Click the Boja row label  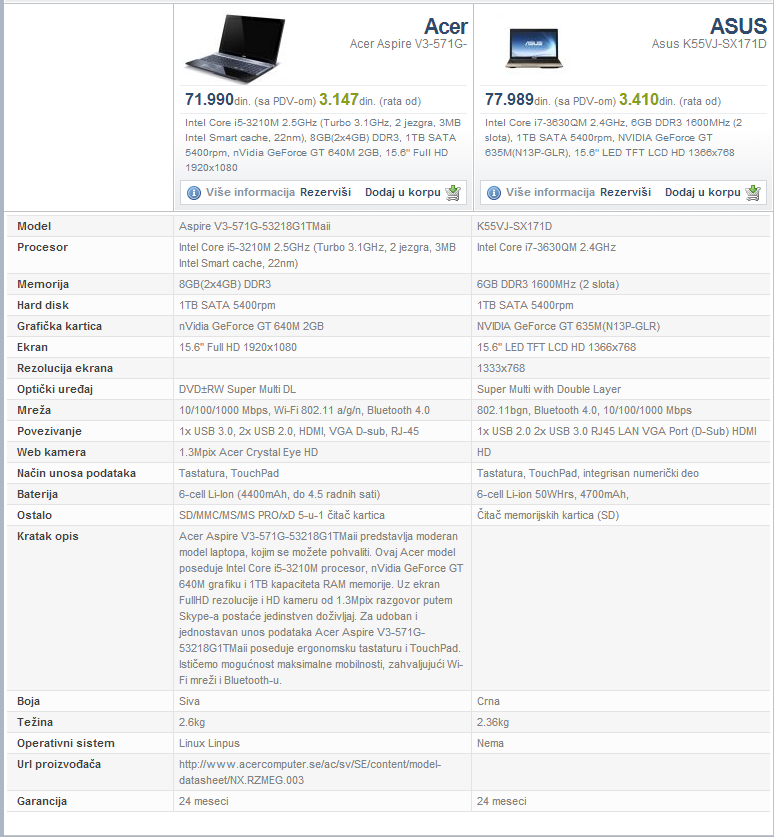pos(29,701)
